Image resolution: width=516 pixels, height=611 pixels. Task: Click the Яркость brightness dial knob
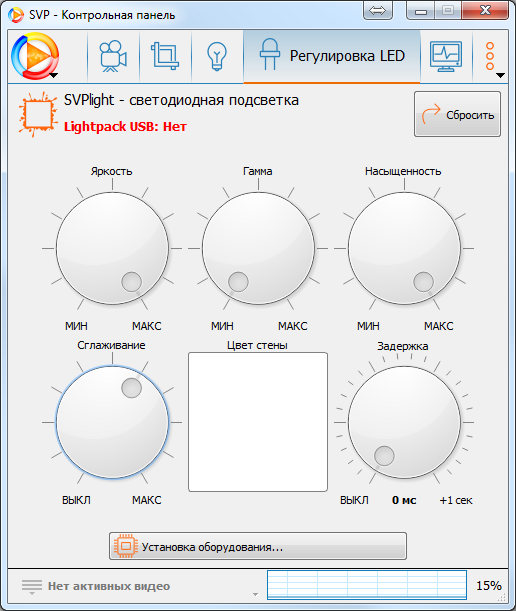tap(112, 248)
